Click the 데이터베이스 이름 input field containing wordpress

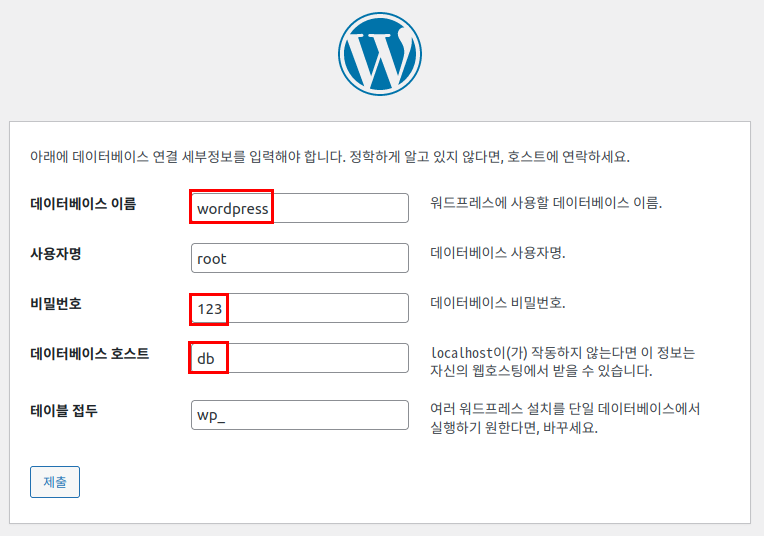[x=300, y=208]
